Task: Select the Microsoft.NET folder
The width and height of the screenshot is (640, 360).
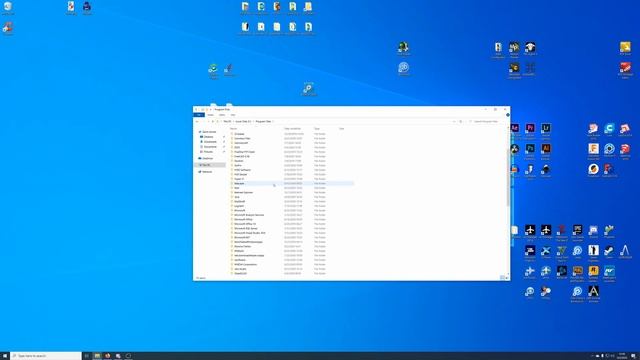Action: click(242, 237)
